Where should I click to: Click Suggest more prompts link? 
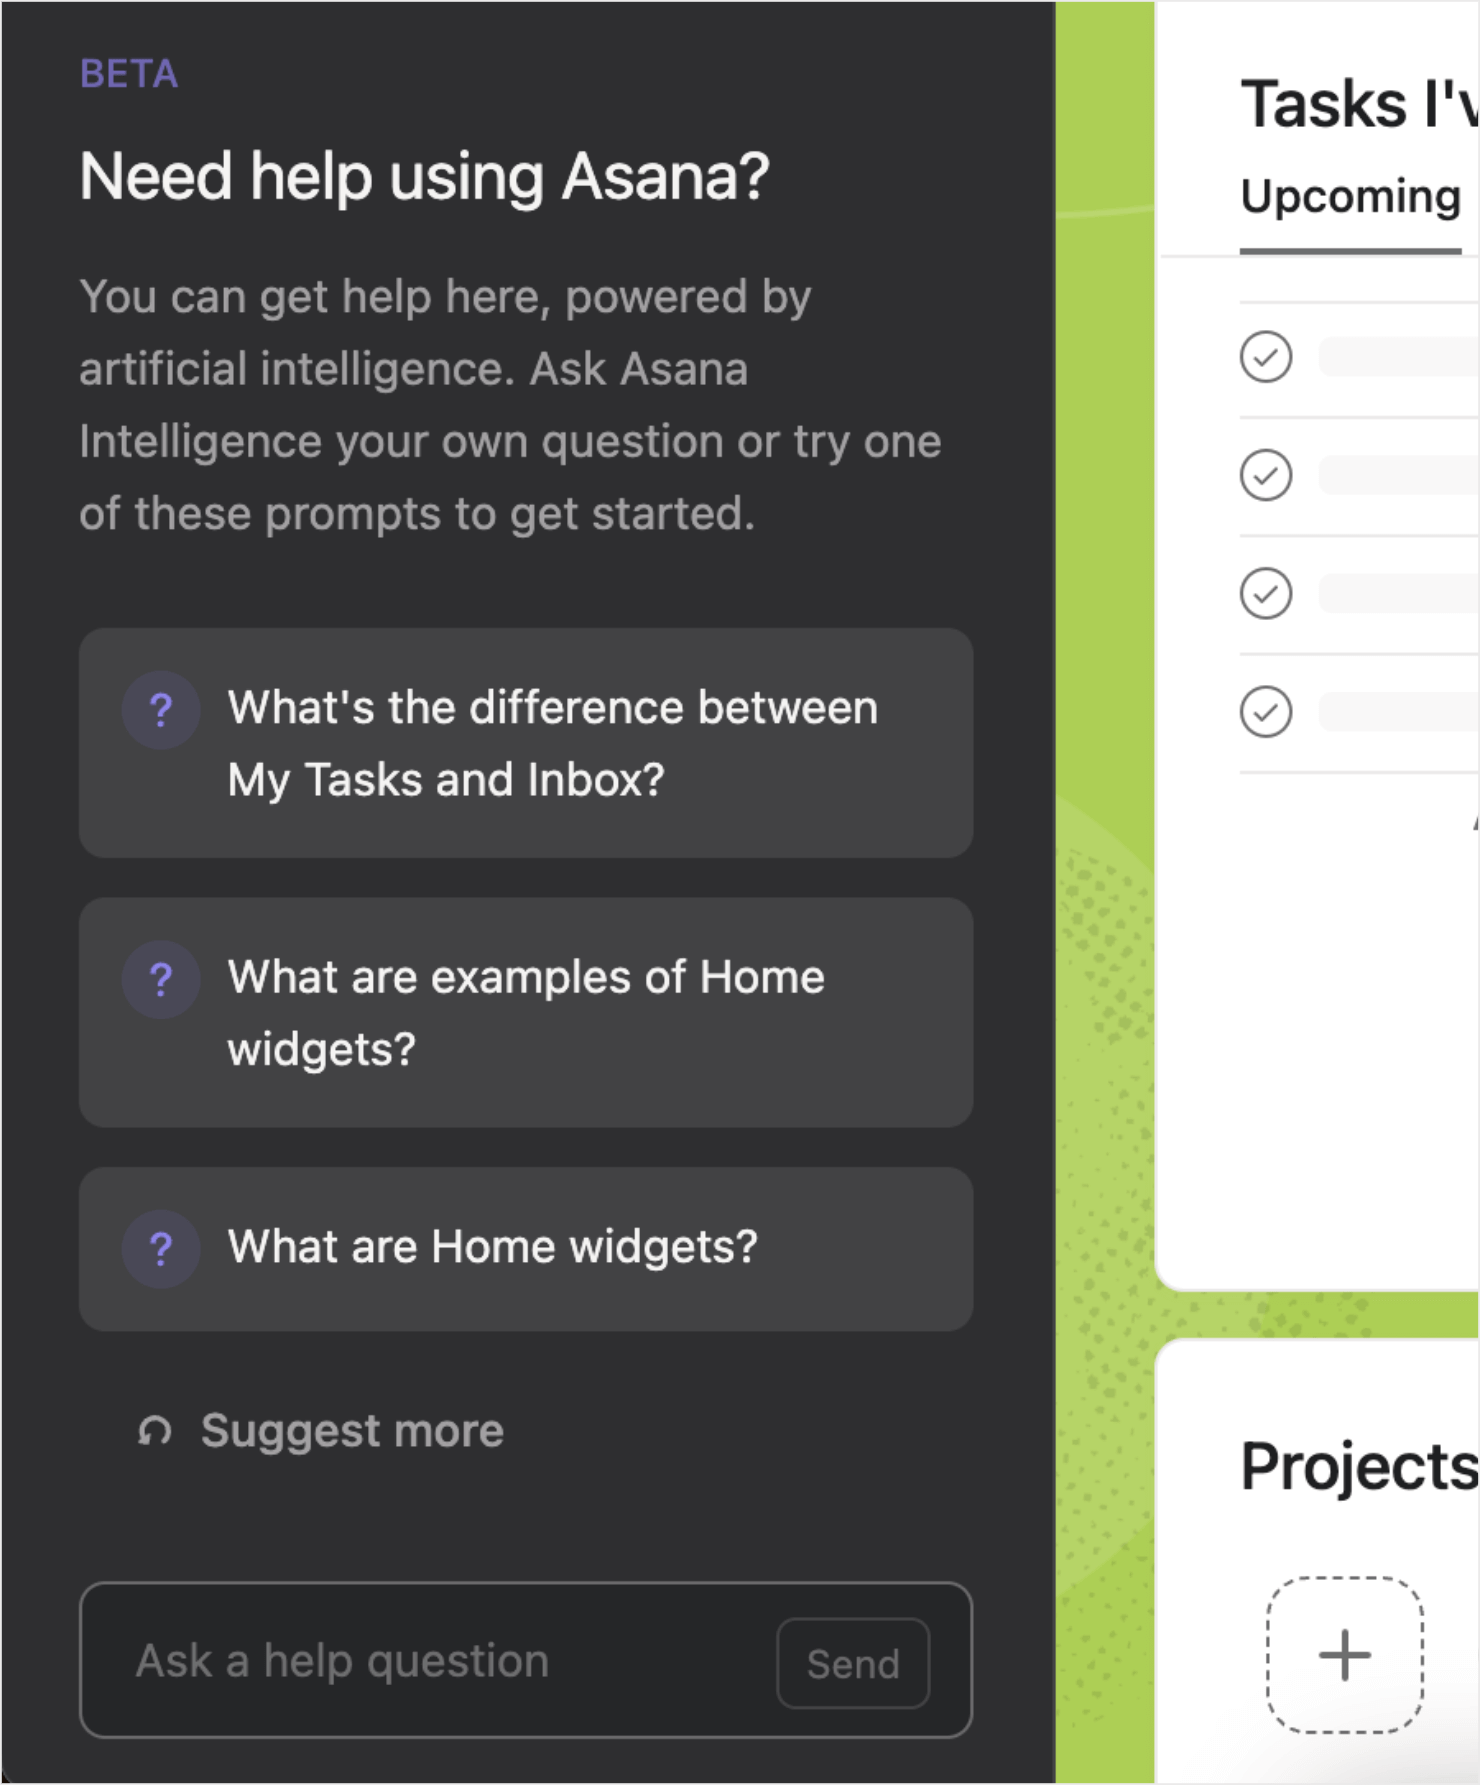pos(352,1431)
